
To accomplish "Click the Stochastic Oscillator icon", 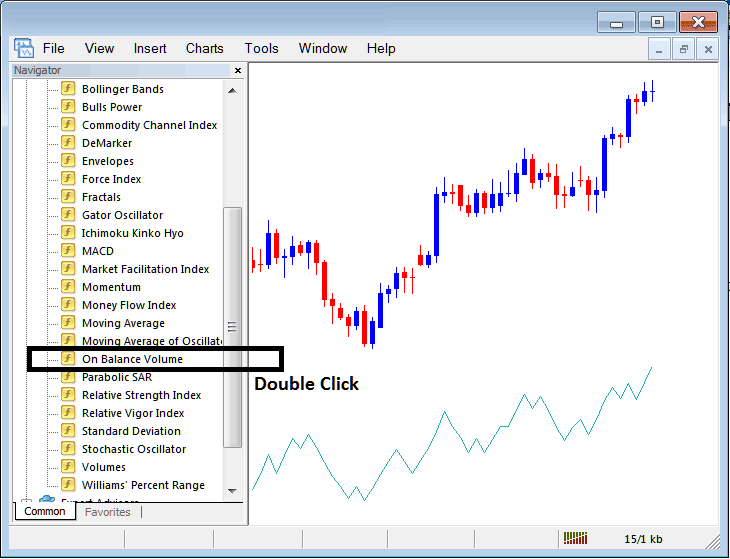I will point(68,449).
